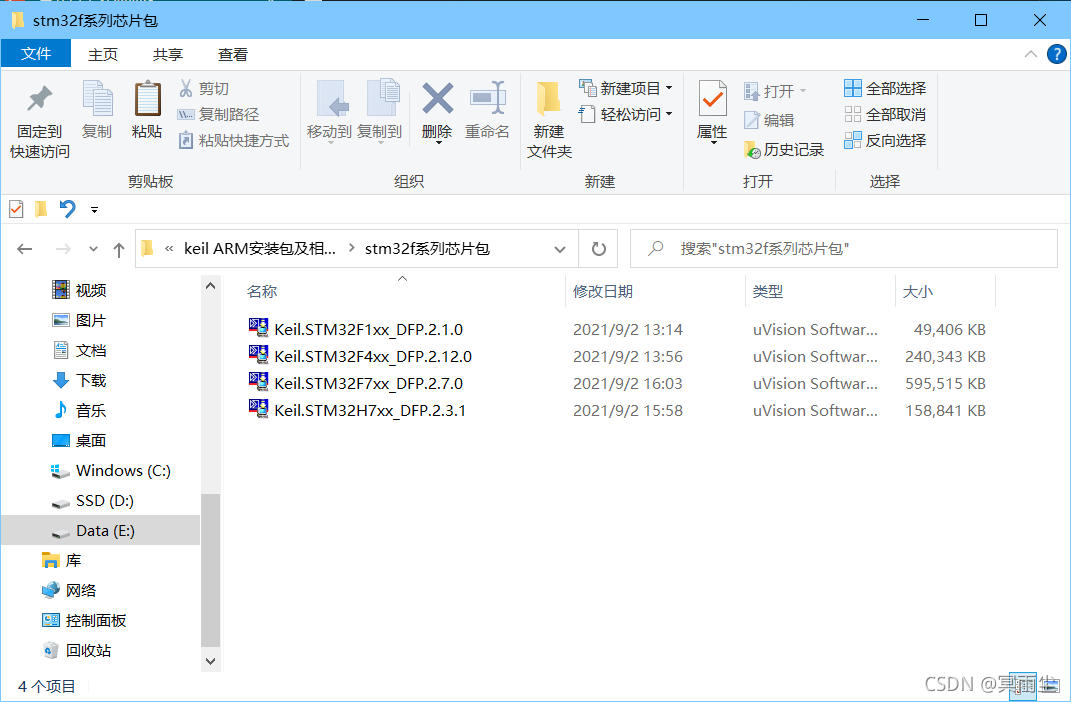Switch to Share (共享) tab
Viewport: 1071px width, 702px height.
(168, 55)
